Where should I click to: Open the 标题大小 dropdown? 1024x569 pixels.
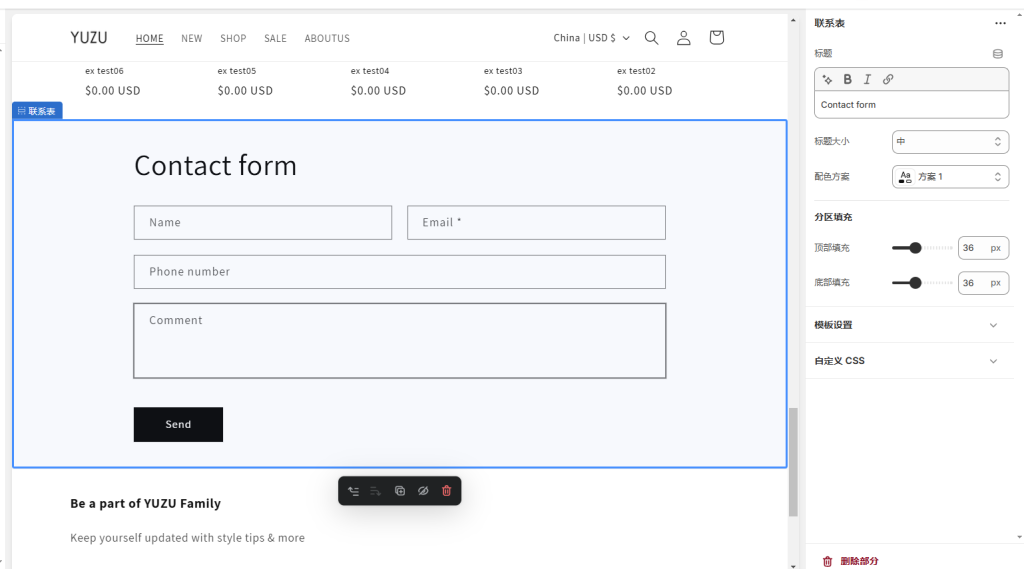[950, 142]
